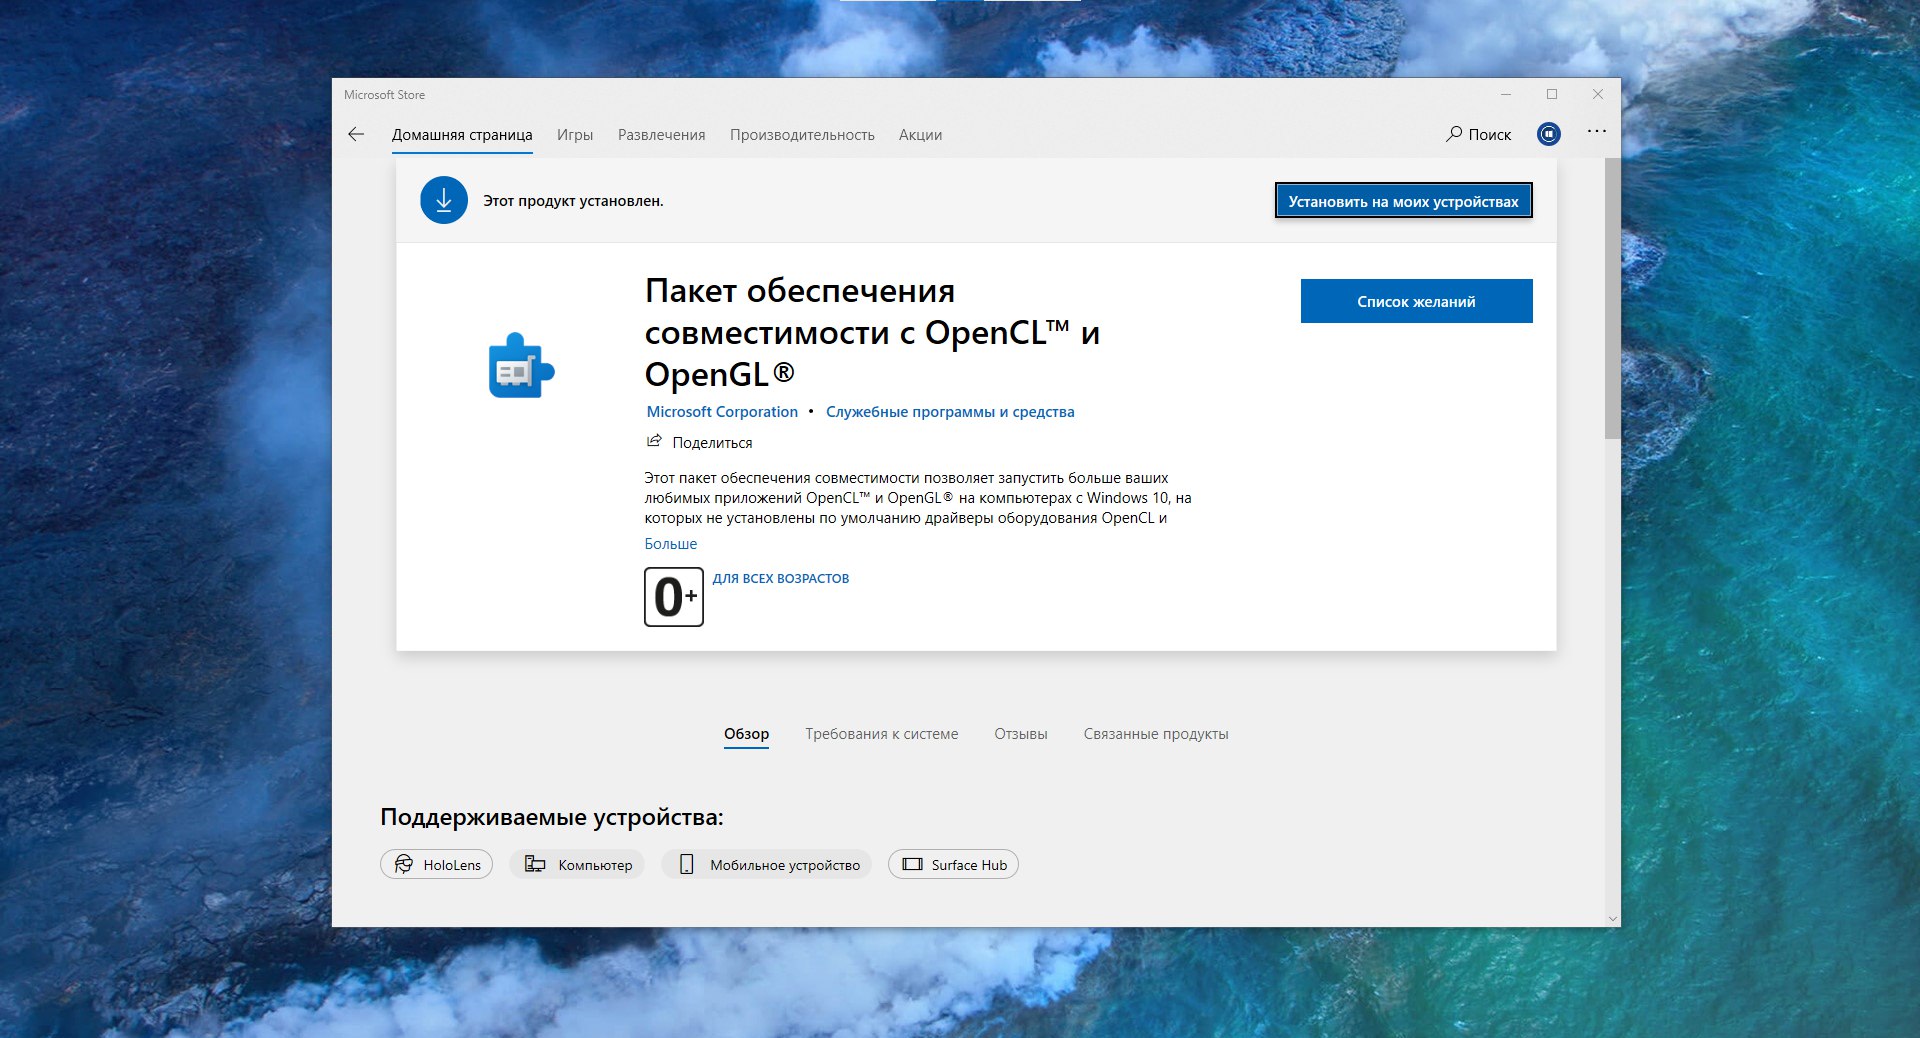Select the Отзывы tab

point(1020,734)
